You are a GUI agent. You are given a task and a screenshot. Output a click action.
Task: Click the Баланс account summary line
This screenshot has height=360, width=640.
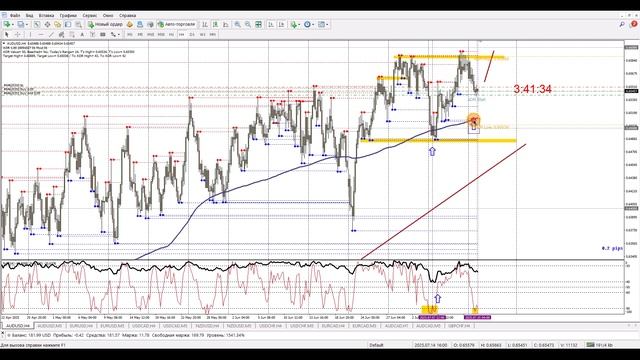point(127,336)
